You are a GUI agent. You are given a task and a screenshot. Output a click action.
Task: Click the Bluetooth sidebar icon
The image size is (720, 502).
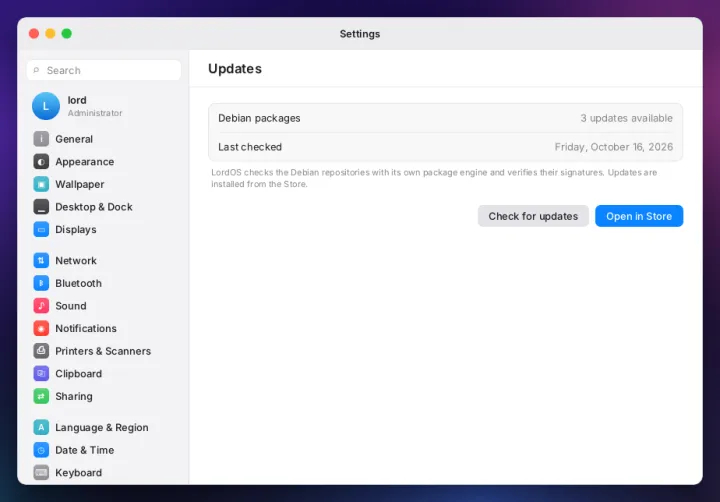[x=41, y=283]
